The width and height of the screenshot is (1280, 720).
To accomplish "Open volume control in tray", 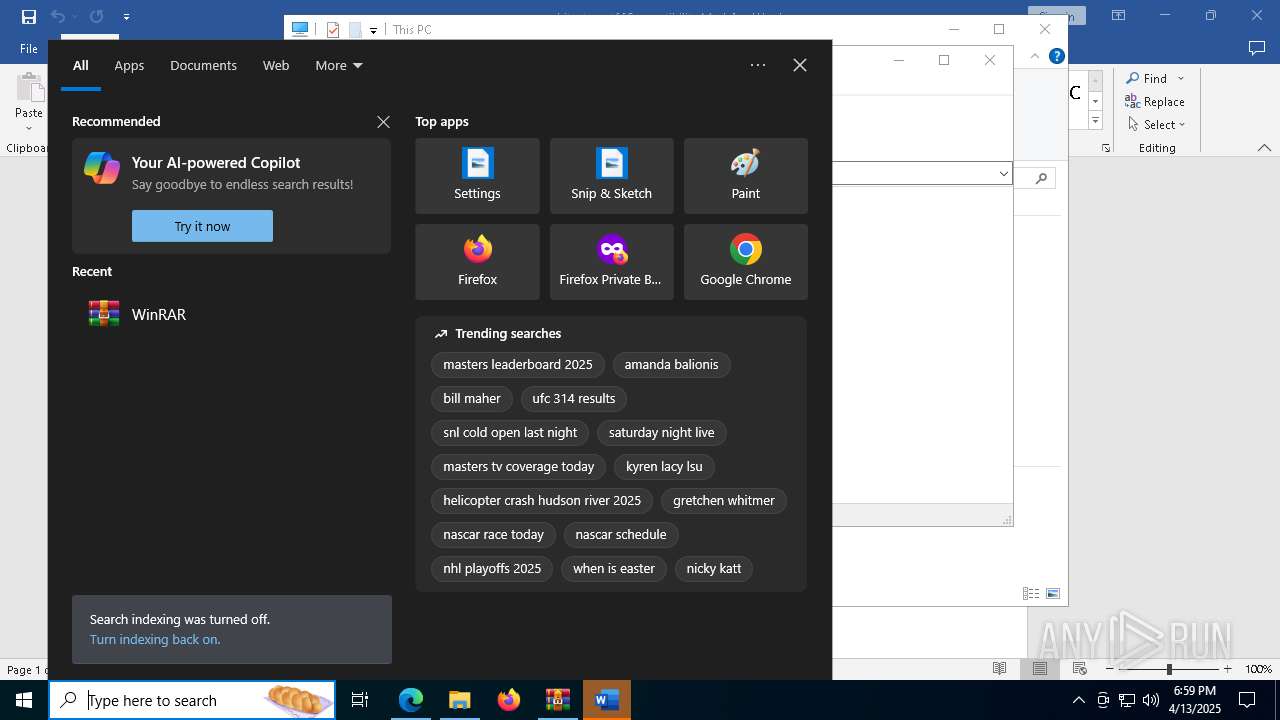I will 1150,700.
